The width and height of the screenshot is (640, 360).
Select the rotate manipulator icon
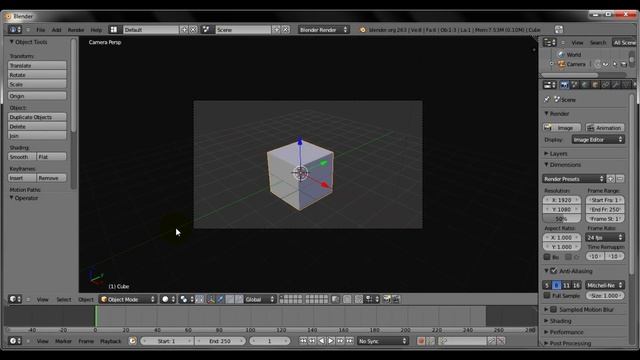point(230,299)
